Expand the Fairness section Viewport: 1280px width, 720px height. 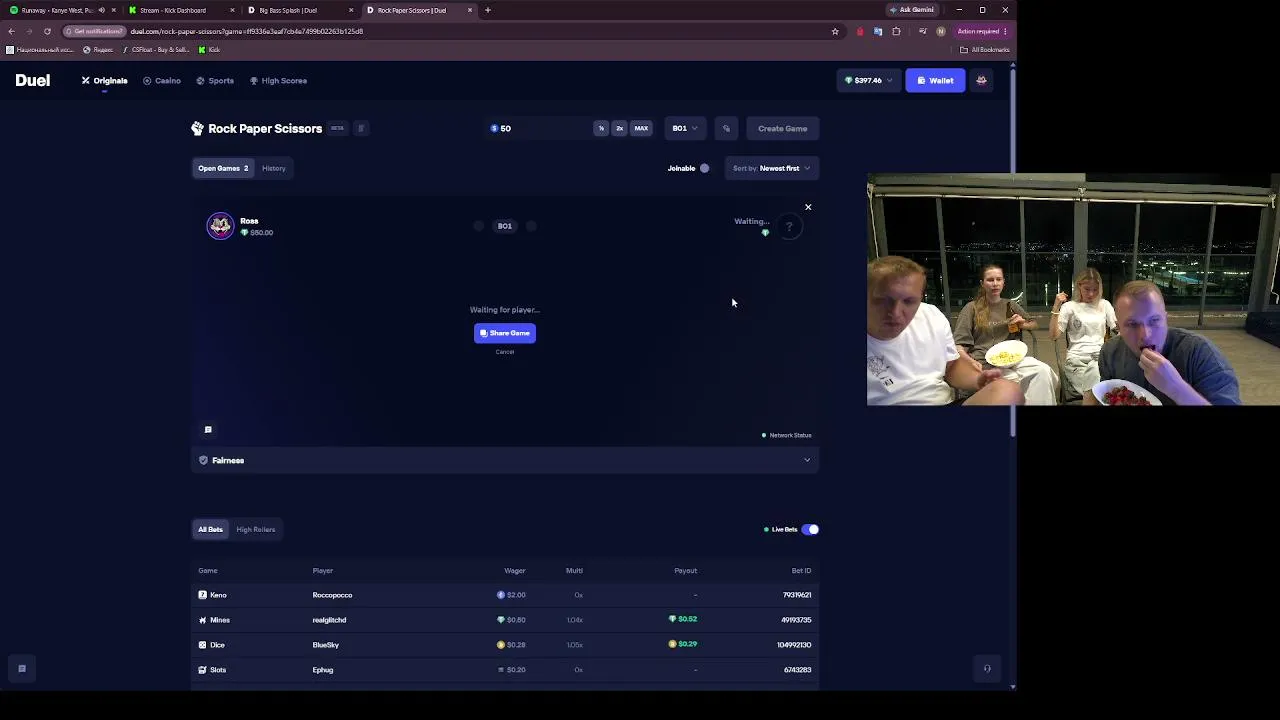(x=505, y=460)
